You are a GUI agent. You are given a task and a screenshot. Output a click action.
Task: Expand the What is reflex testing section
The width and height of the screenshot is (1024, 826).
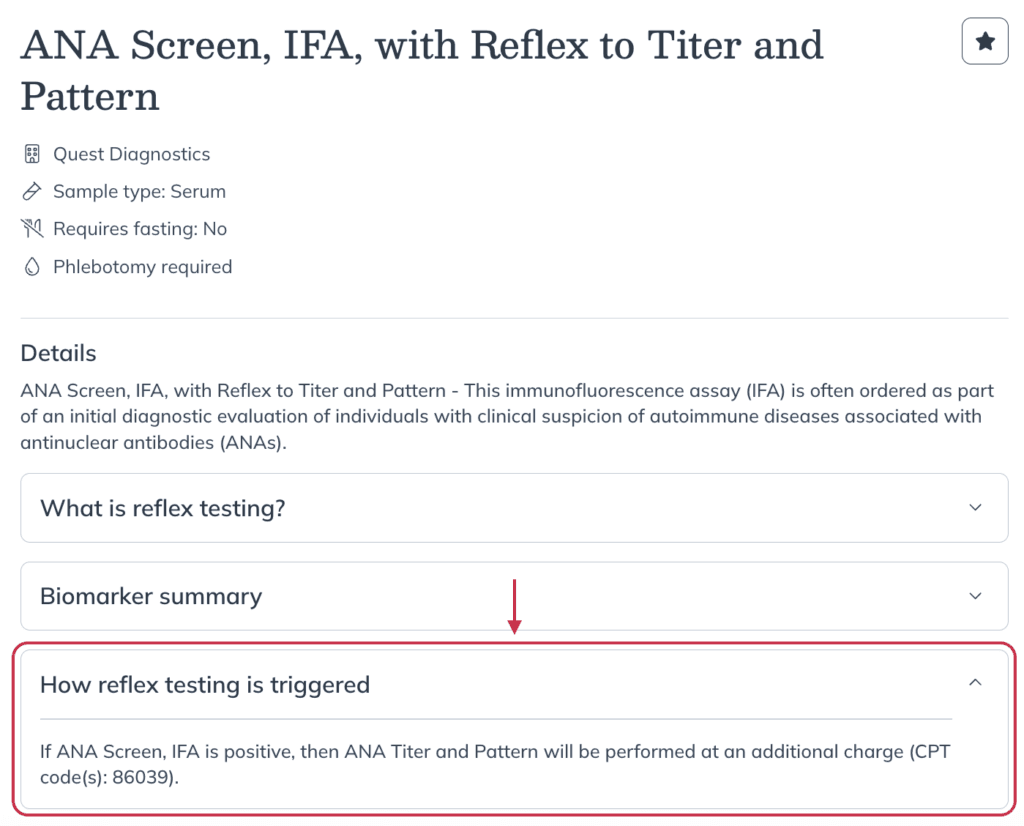click(514, 508)
